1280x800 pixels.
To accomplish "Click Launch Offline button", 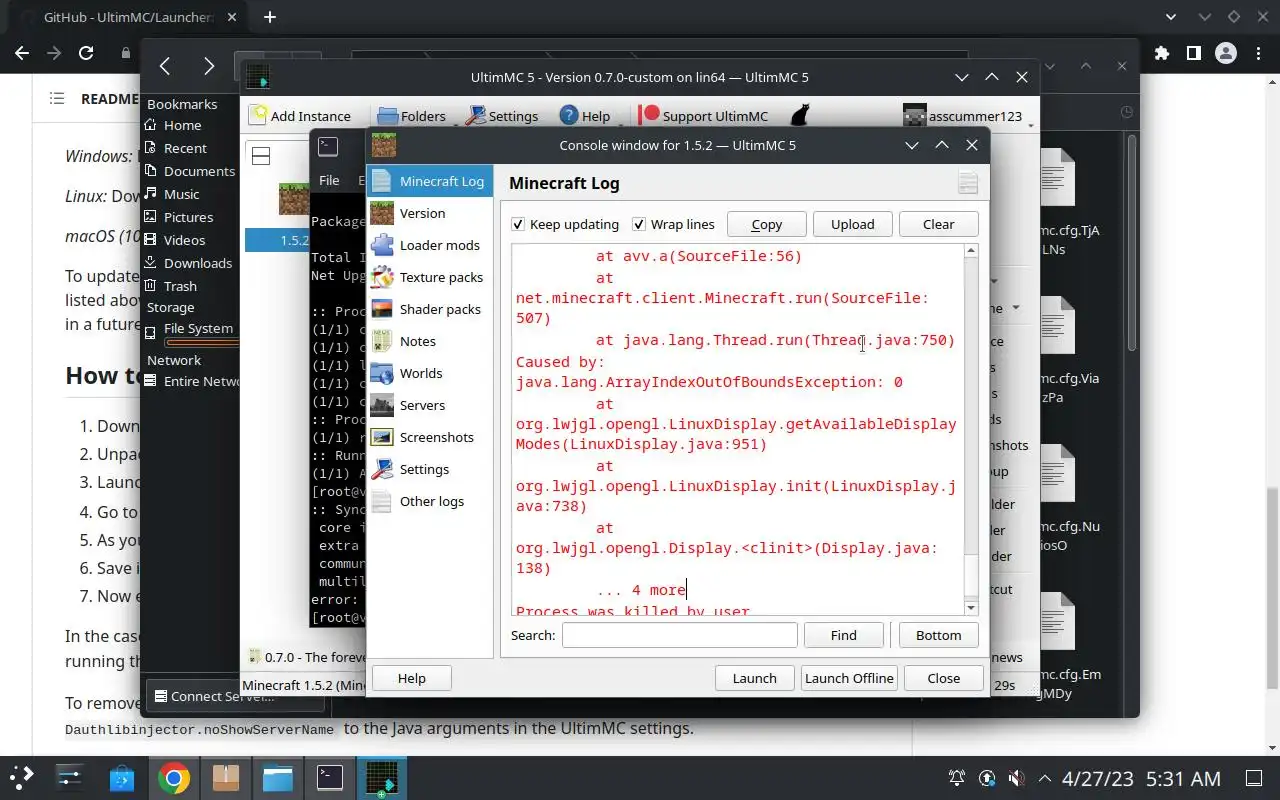I will [x=849, y=678].
